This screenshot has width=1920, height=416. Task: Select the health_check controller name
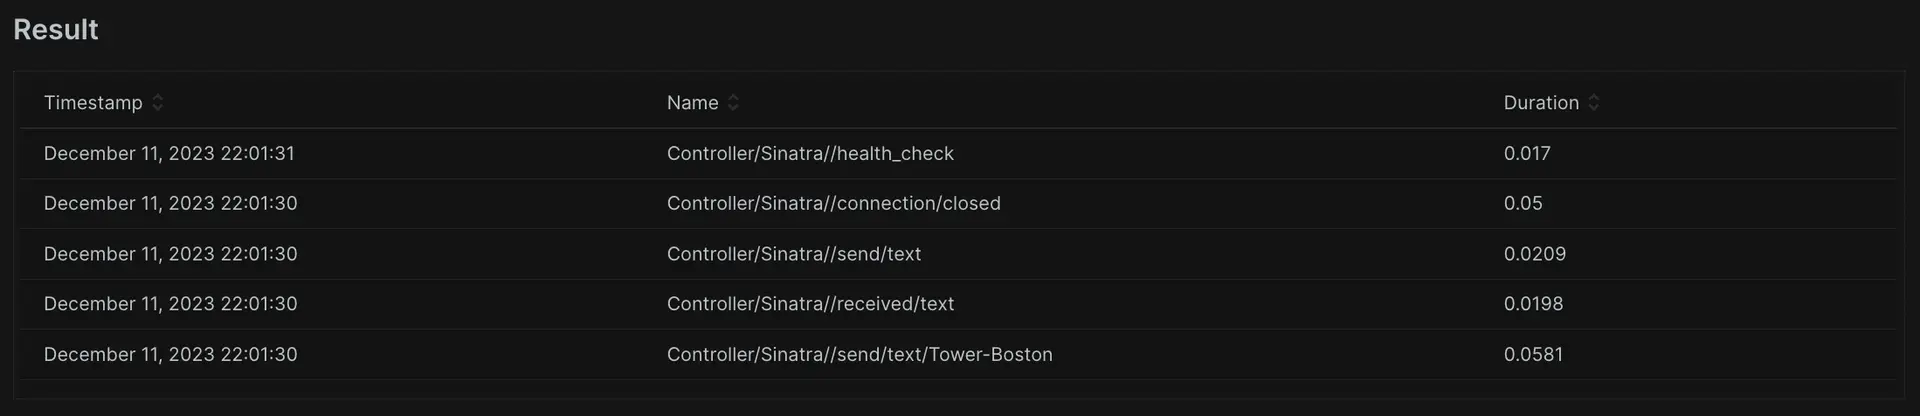(x=810, y=154)
